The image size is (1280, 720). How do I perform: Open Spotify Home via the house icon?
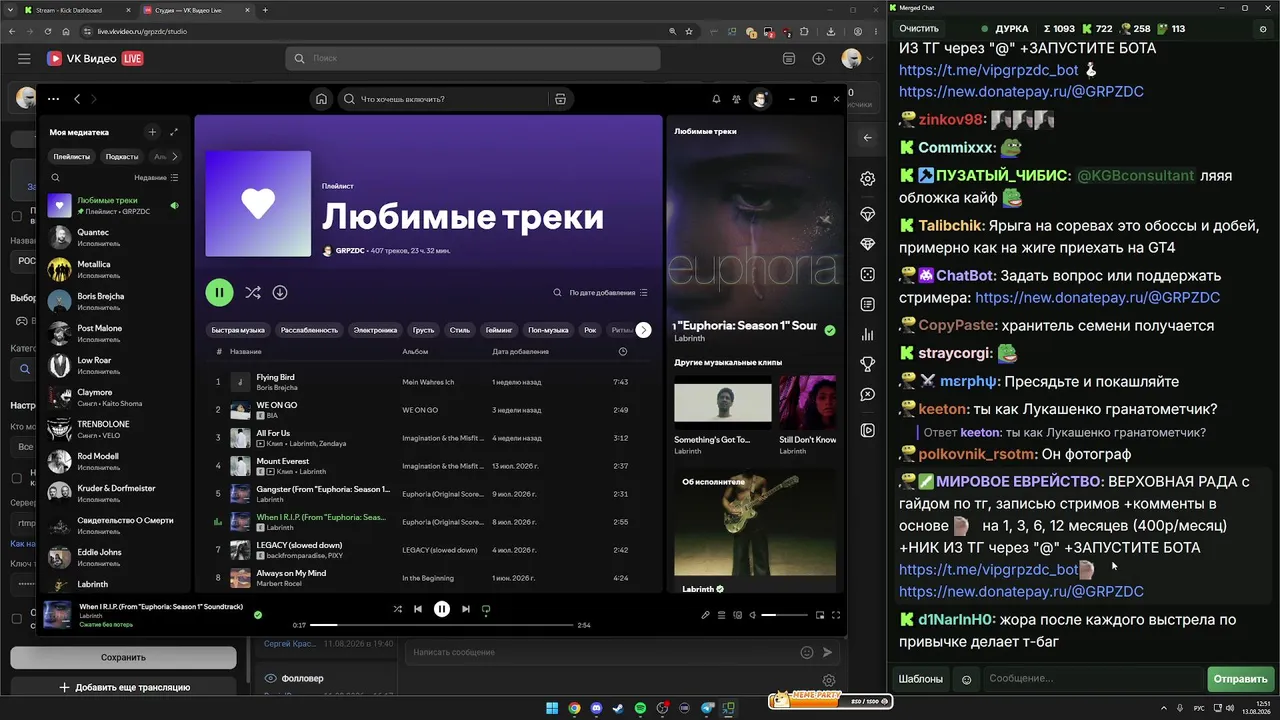pyautogui.click(x=321, y=99)
